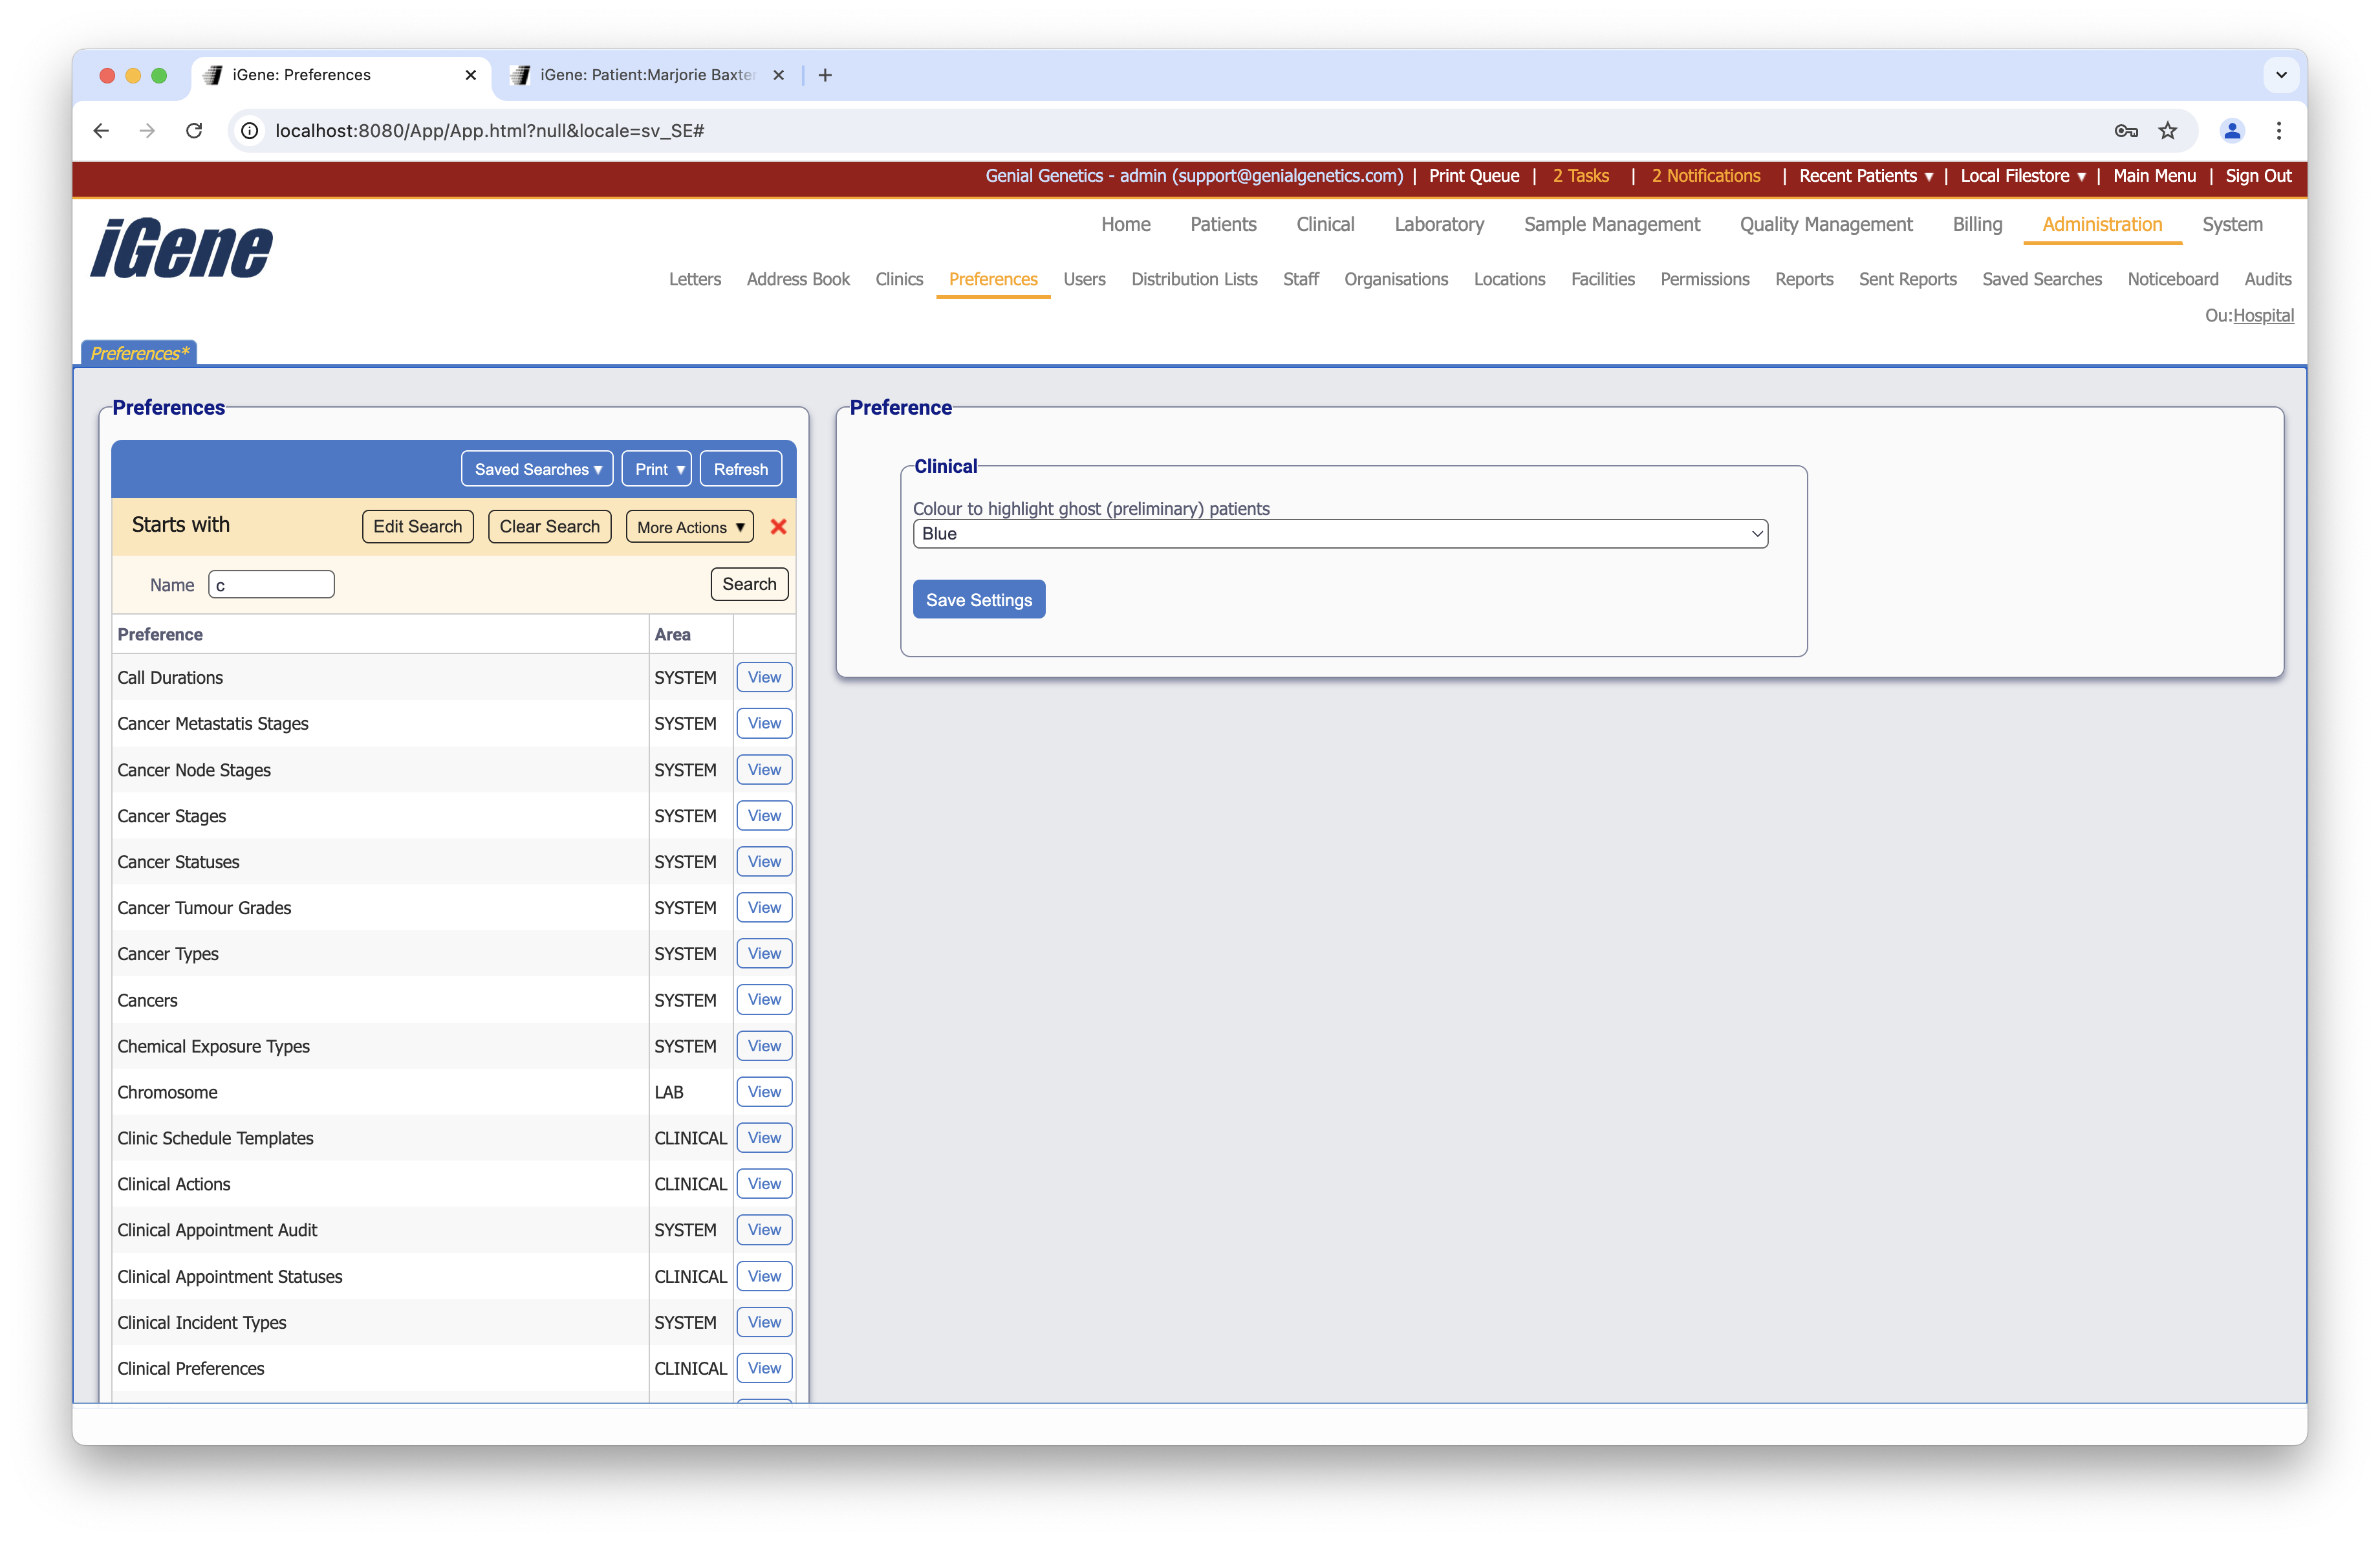2380x1541 pixels.
Task: Clear the search with the red X icon
Action: (779, 527)
